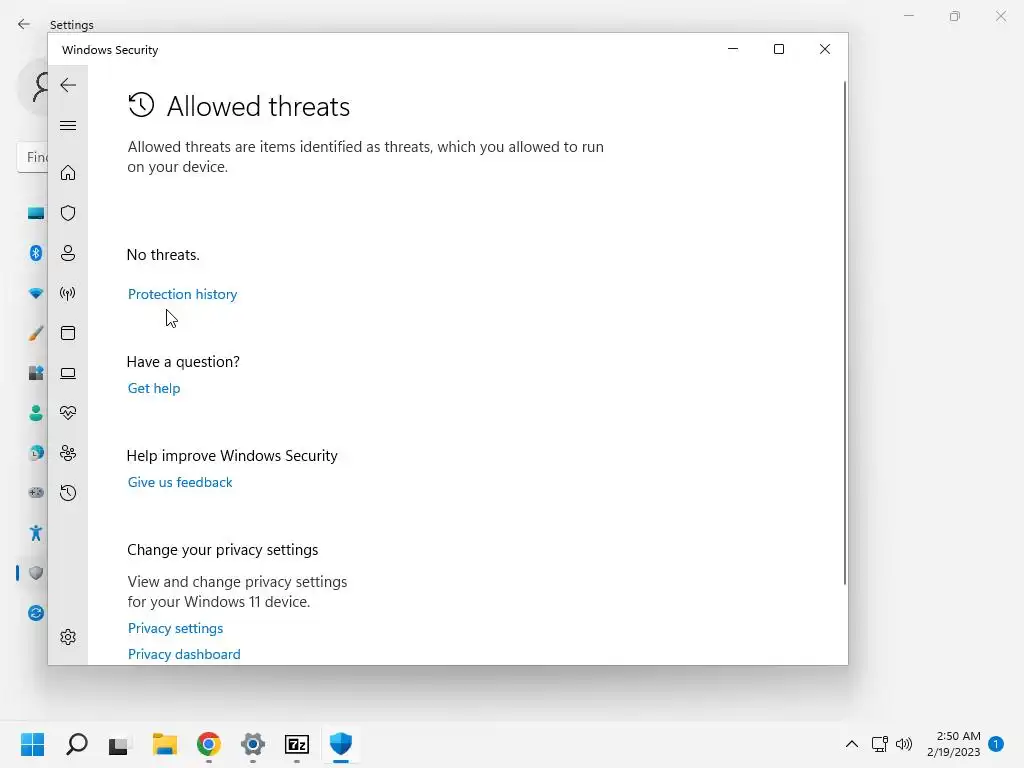Select Accounts category in Settings sidebar
1024x768 pixels.
[36, 413]
